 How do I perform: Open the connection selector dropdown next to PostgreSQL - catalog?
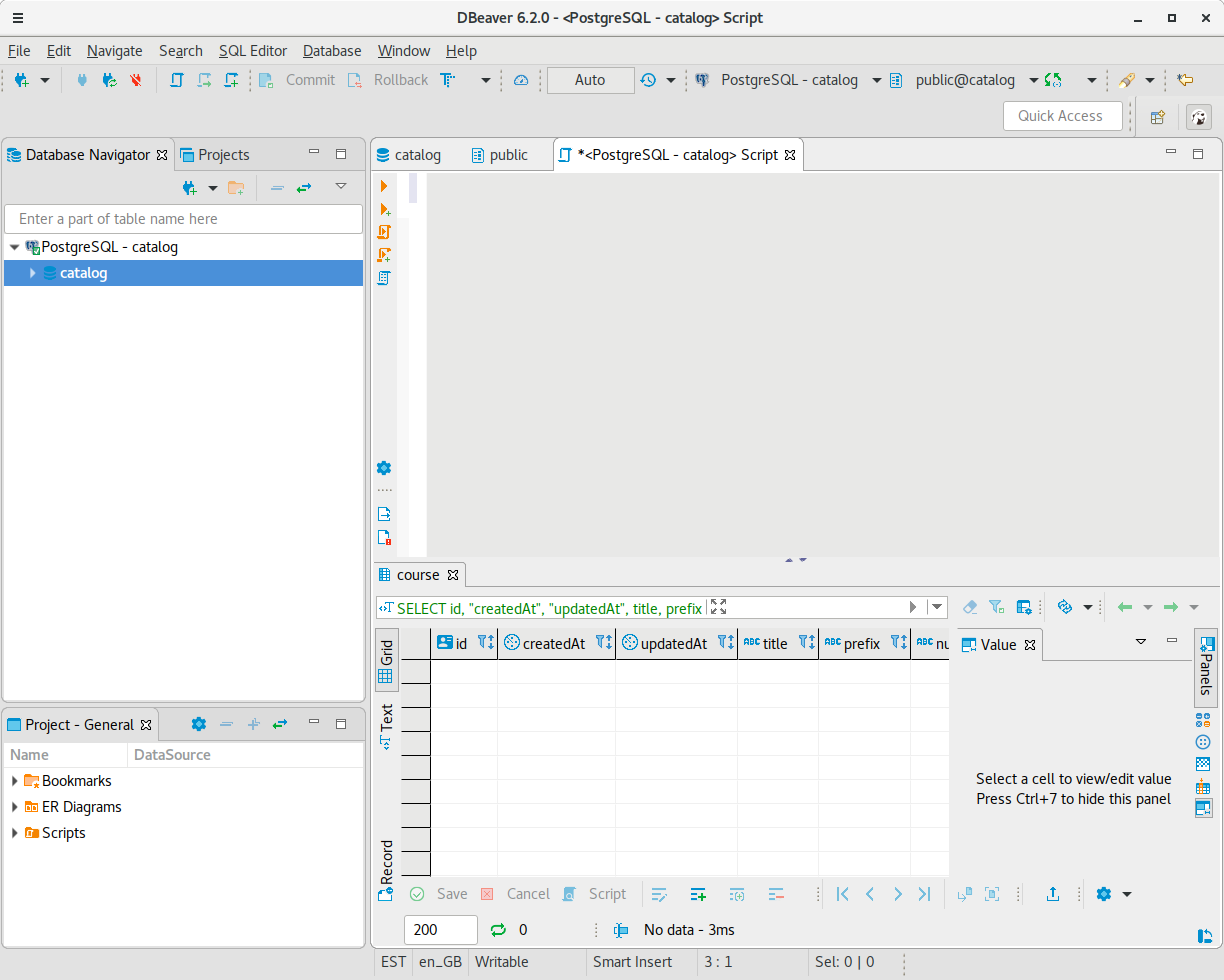877,80
